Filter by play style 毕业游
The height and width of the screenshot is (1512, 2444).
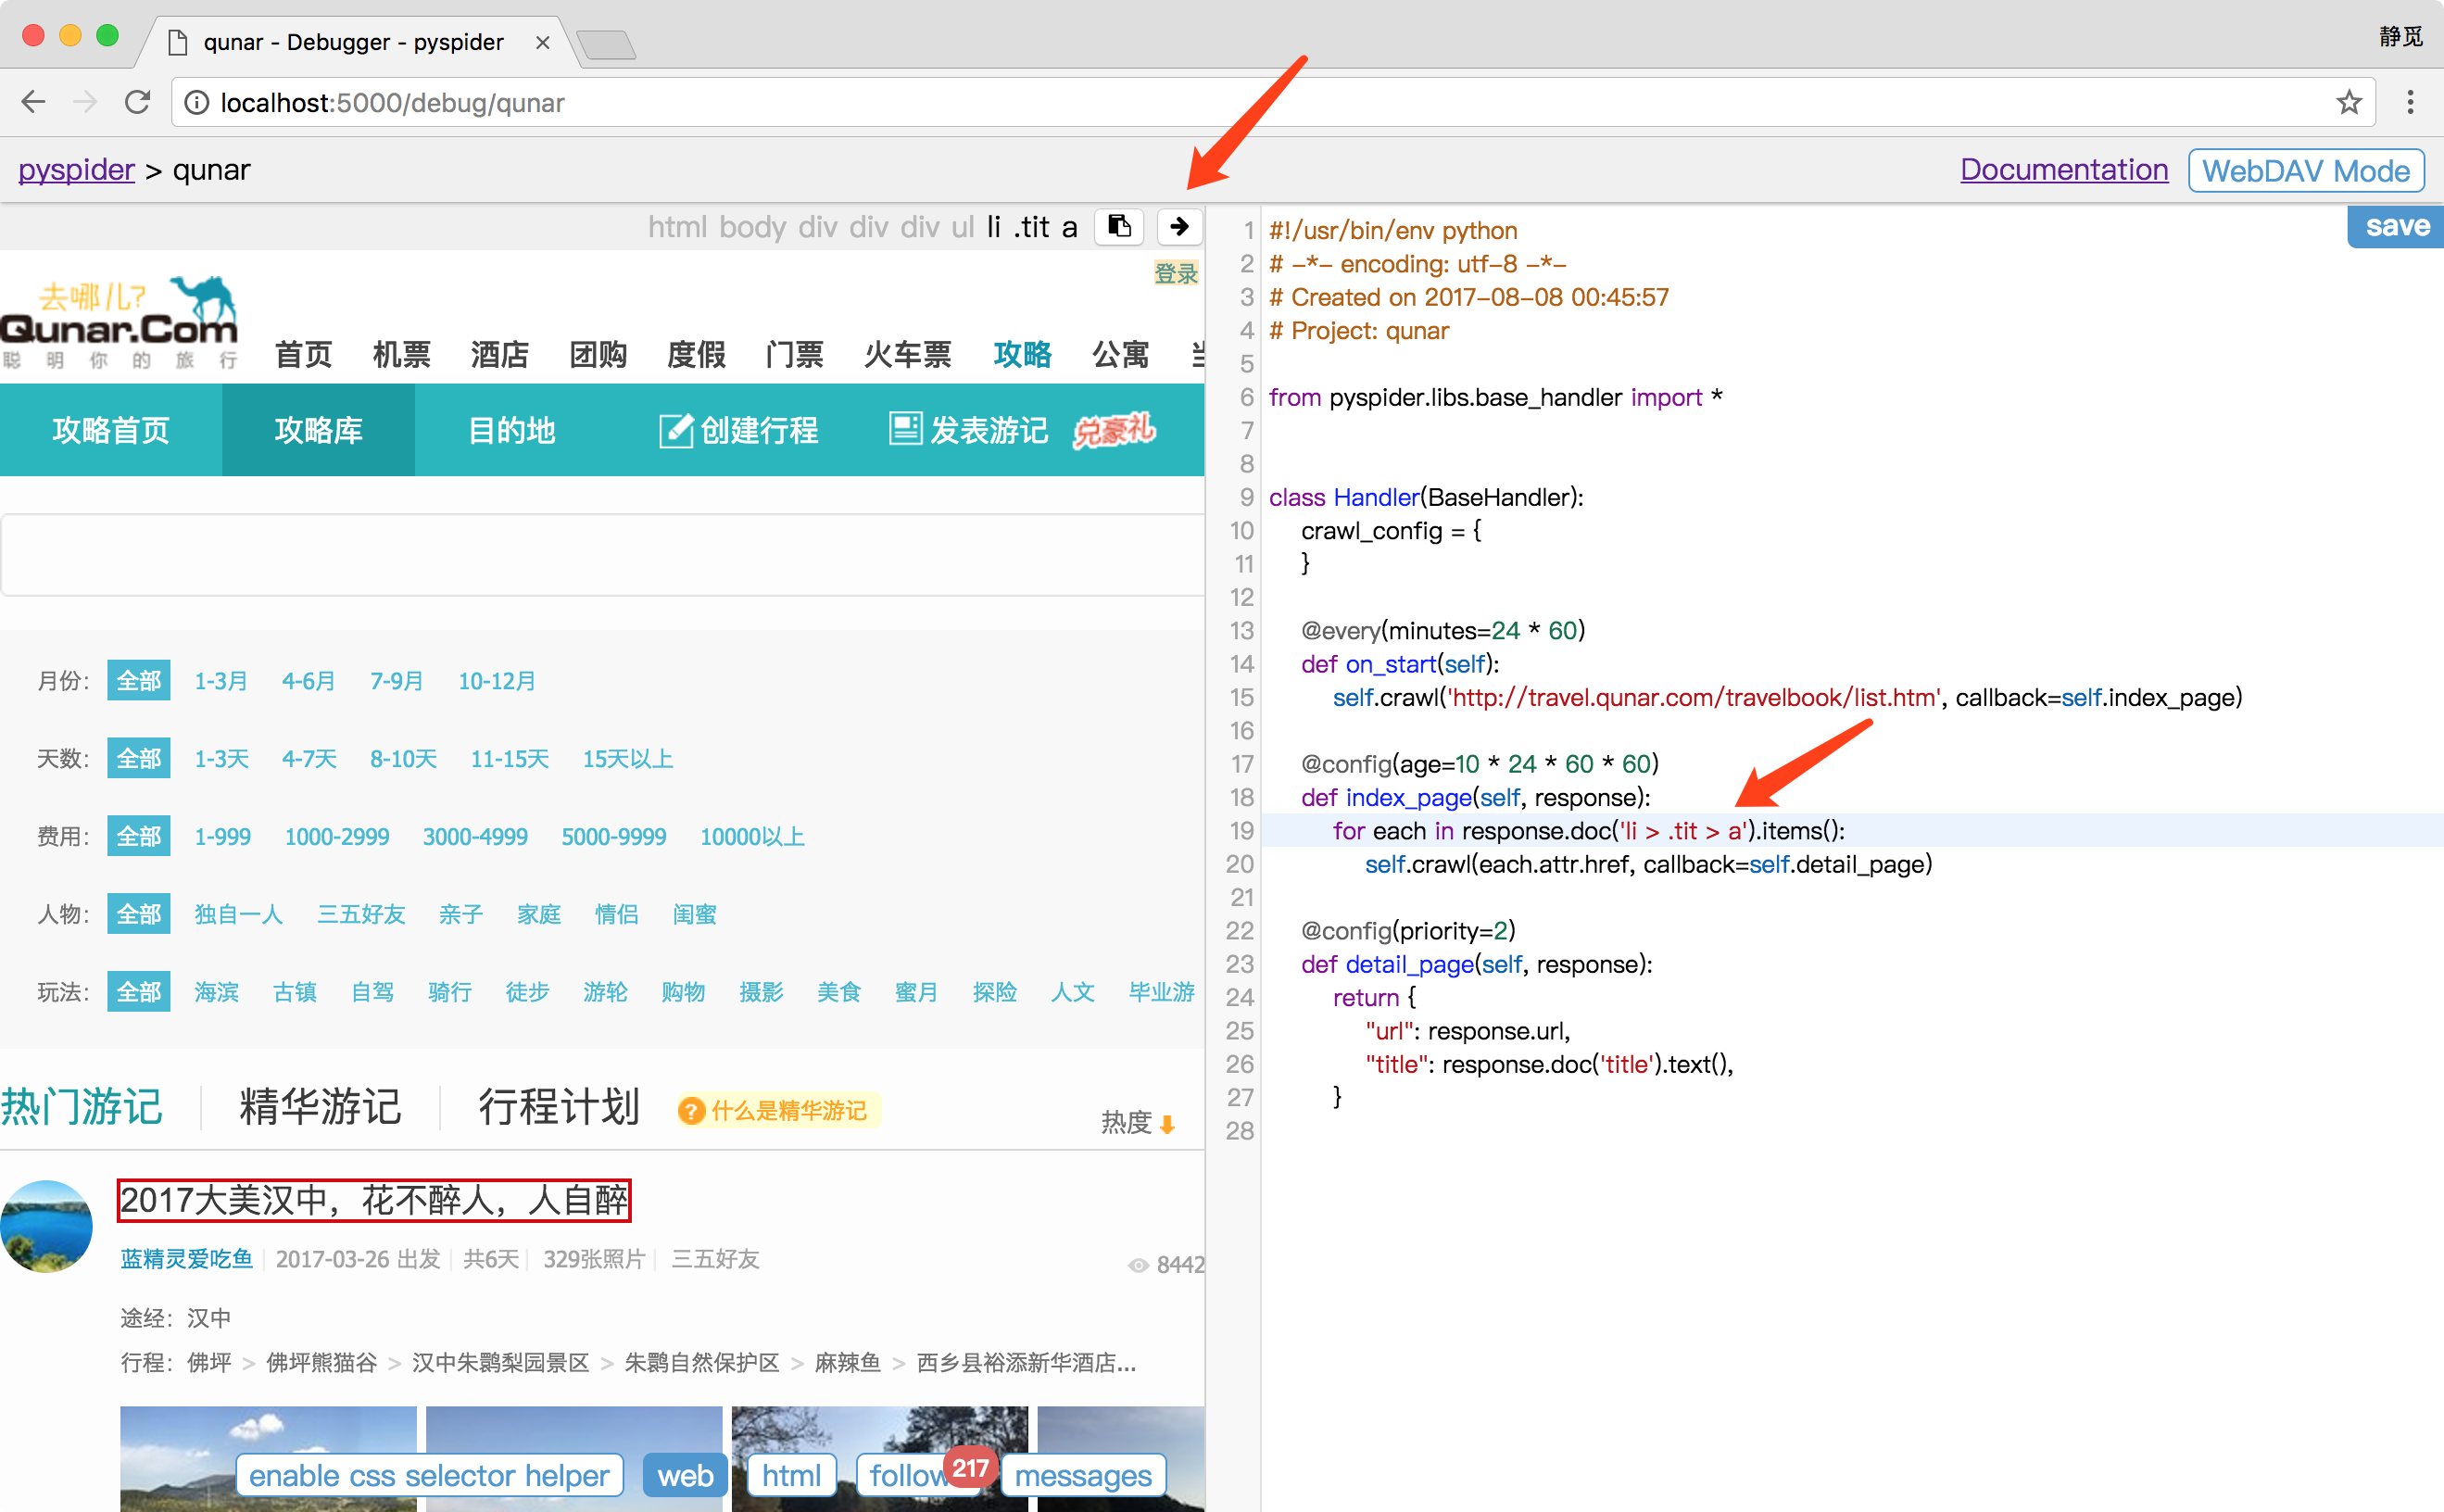coord(1162,992)
